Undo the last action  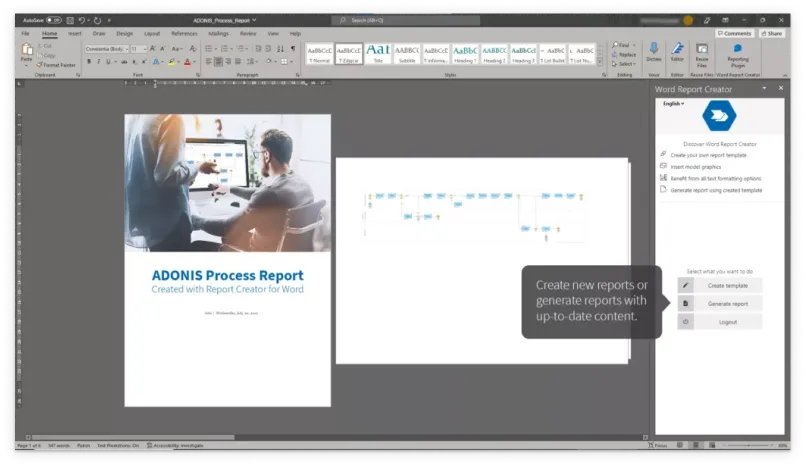(x=81, y=21)
